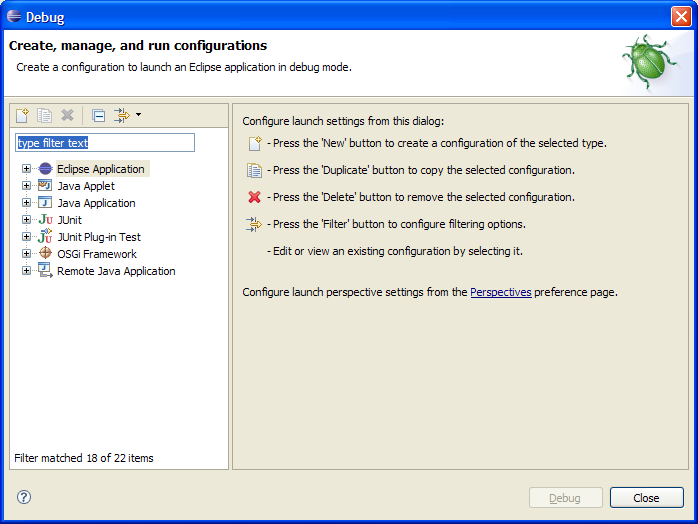Viewport: 698px width, 524px height.
Task: Click the type filter text field
Action: coord(105,143)
